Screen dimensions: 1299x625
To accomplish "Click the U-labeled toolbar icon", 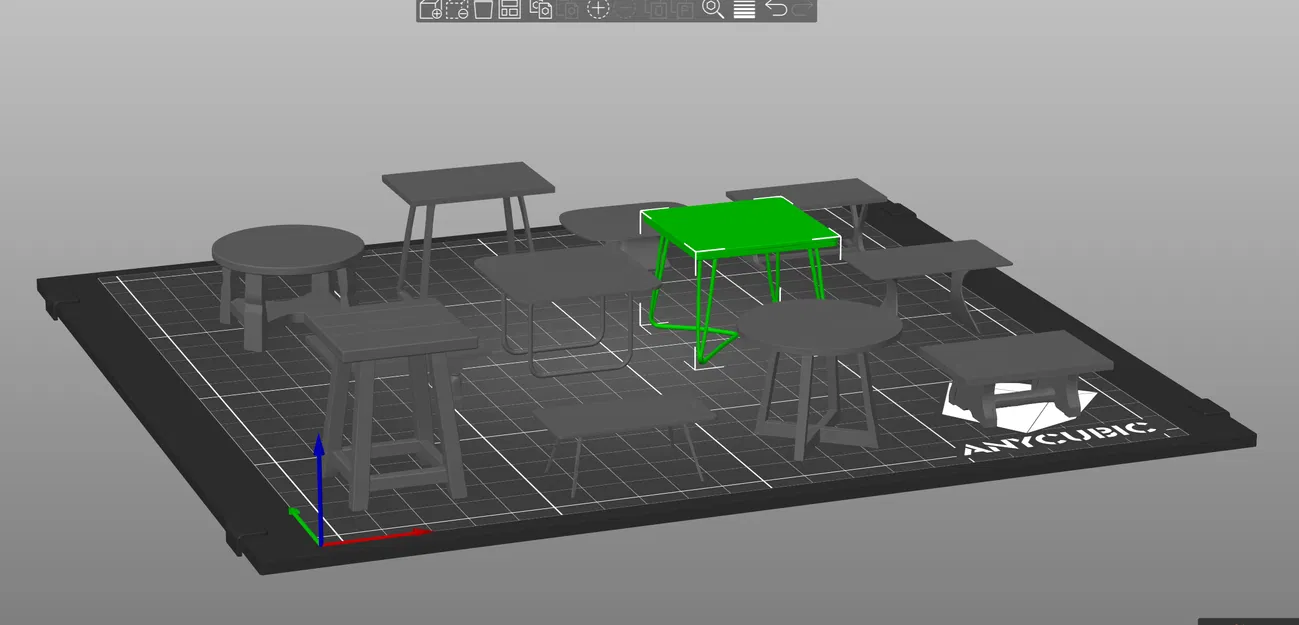I will tap(655, 11).
